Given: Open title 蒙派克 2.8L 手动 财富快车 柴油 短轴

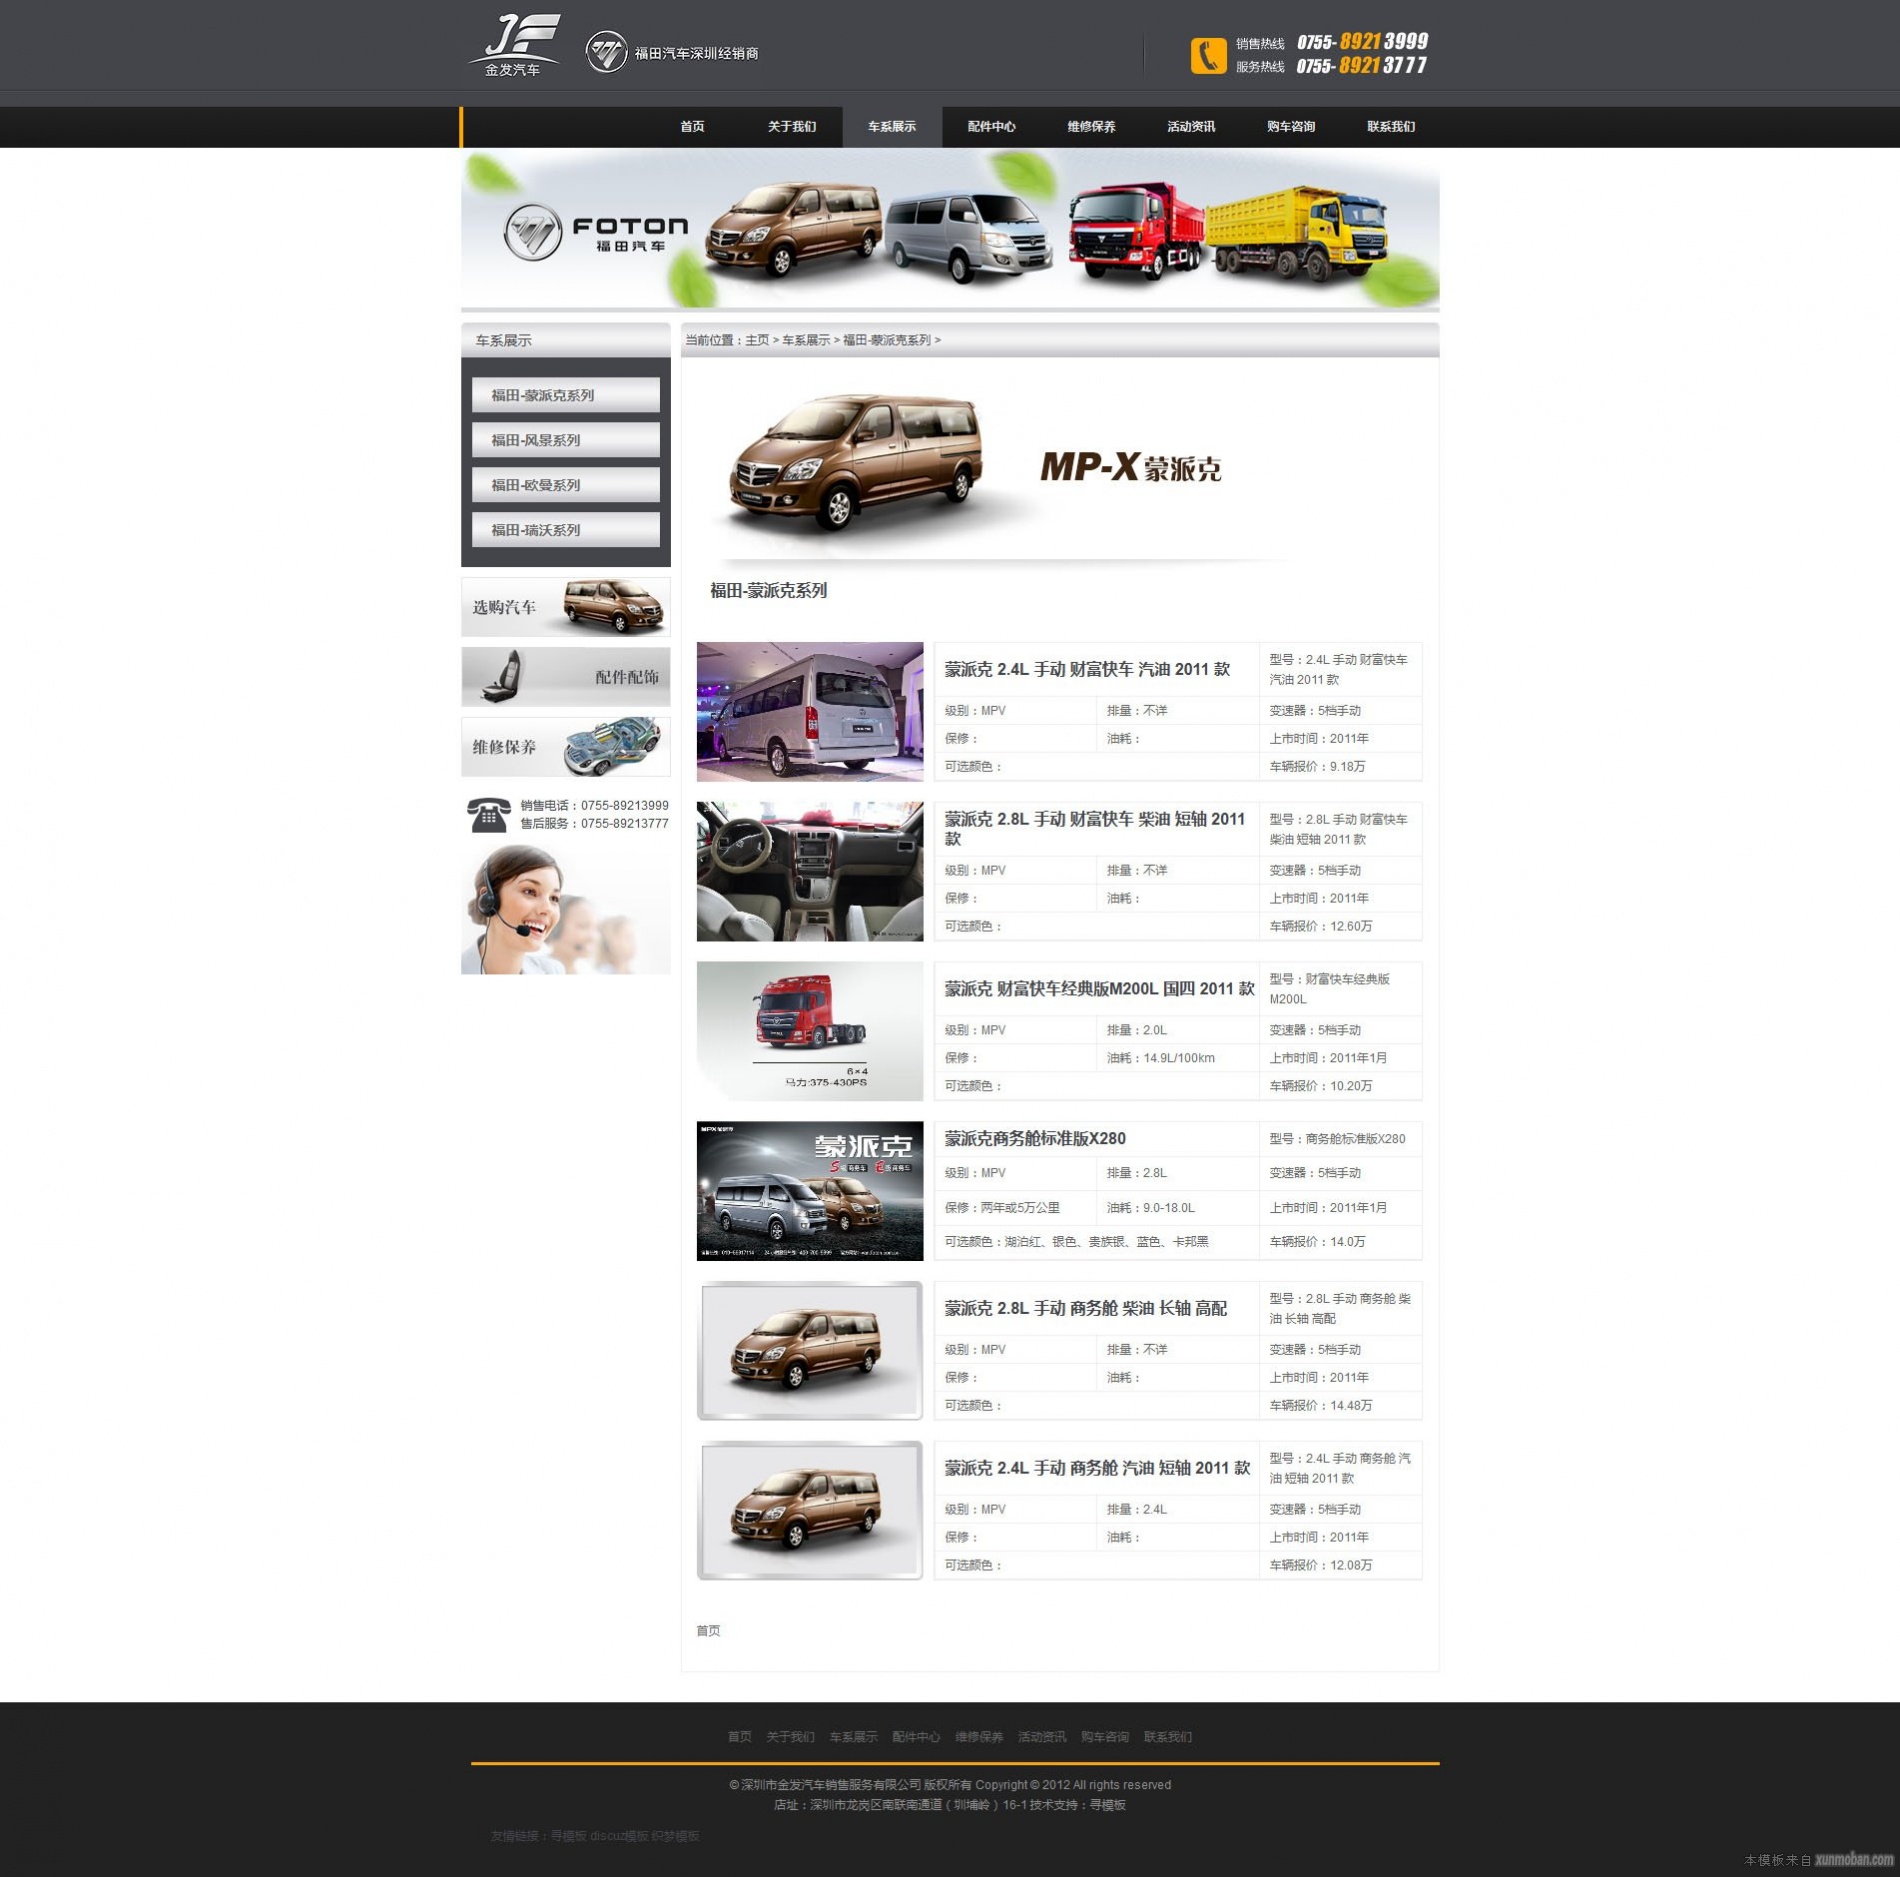Looking at the screenshot, I should click(x=1095, y=829).
